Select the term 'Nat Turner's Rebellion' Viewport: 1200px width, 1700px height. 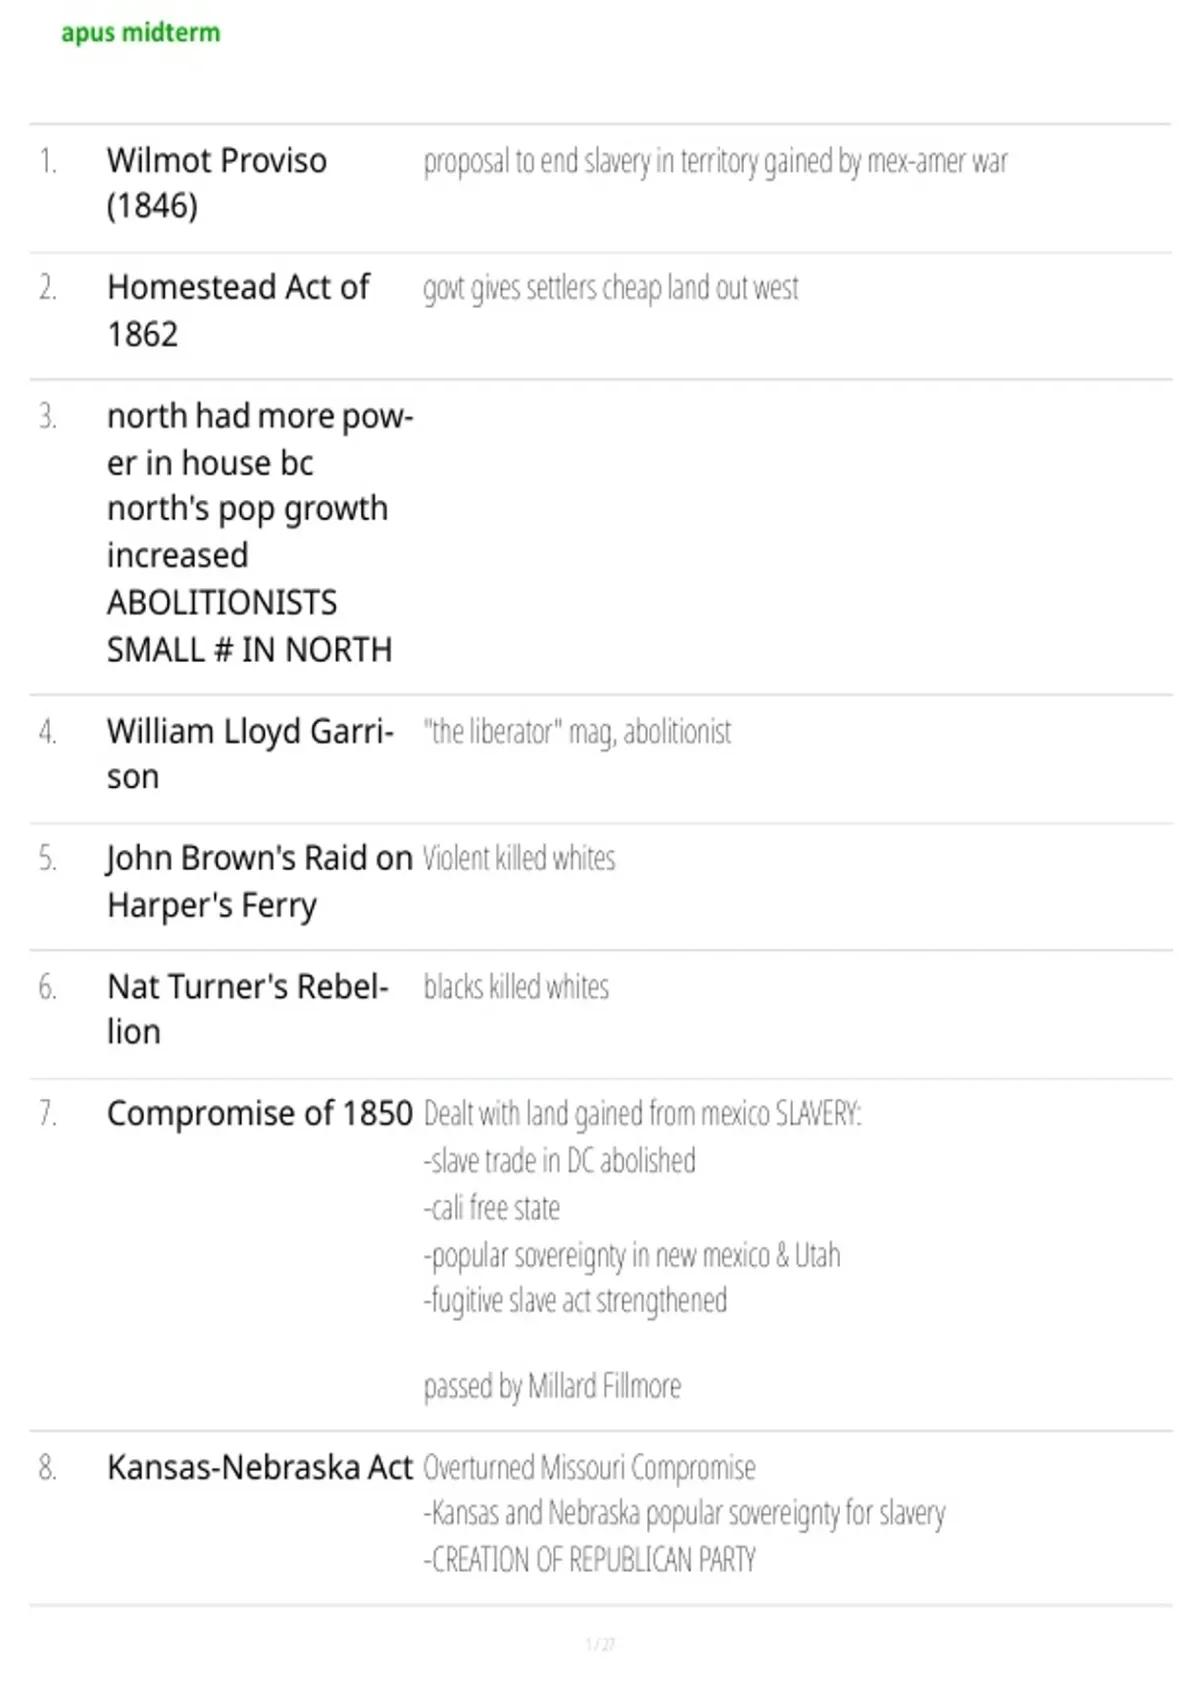coord(247,1009)
